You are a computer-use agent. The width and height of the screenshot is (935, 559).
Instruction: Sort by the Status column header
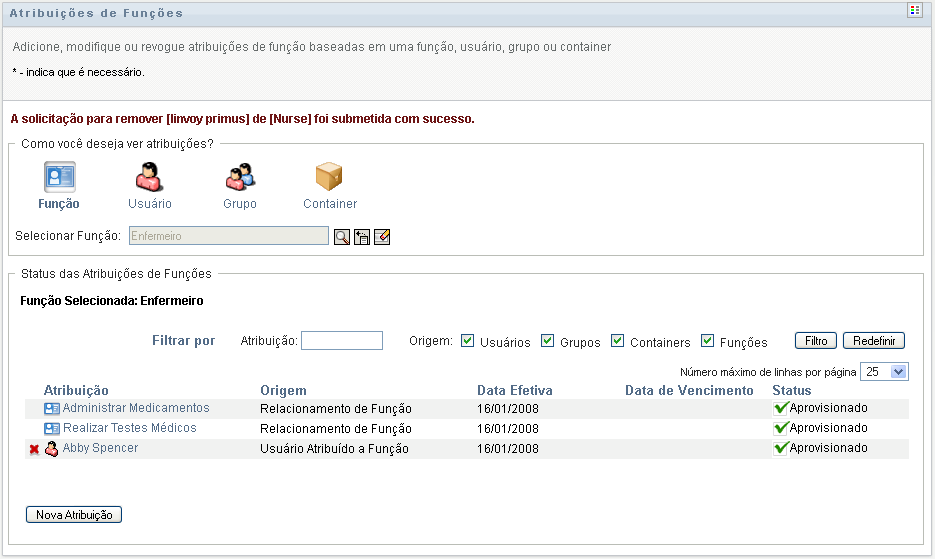coord(792,390)
